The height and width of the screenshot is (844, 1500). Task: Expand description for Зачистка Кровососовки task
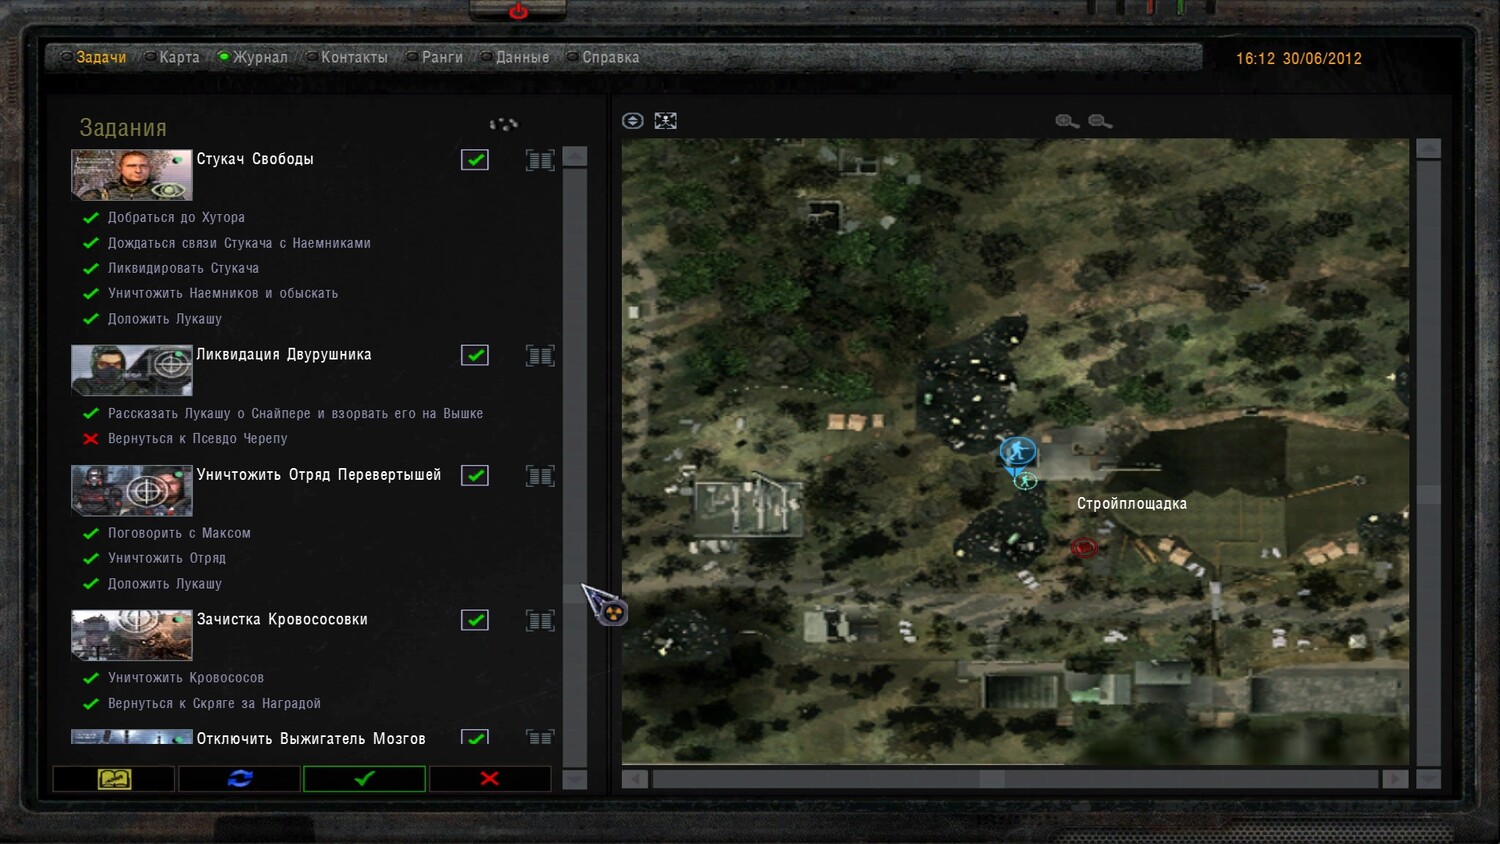pyautogui.click(x=540, y=620)
